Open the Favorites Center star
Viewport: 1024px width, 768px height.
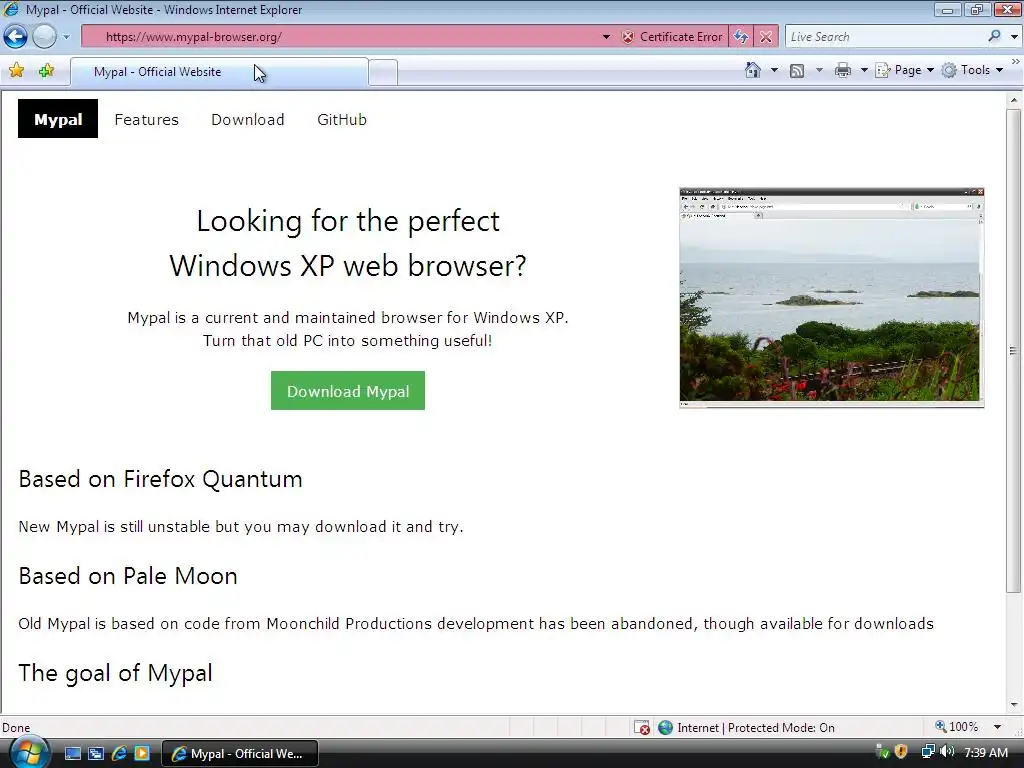(16, 71)
